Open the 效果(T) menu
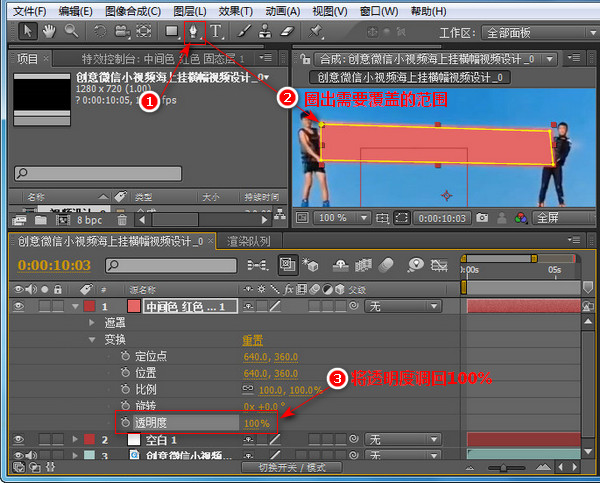 coord(235,11)
